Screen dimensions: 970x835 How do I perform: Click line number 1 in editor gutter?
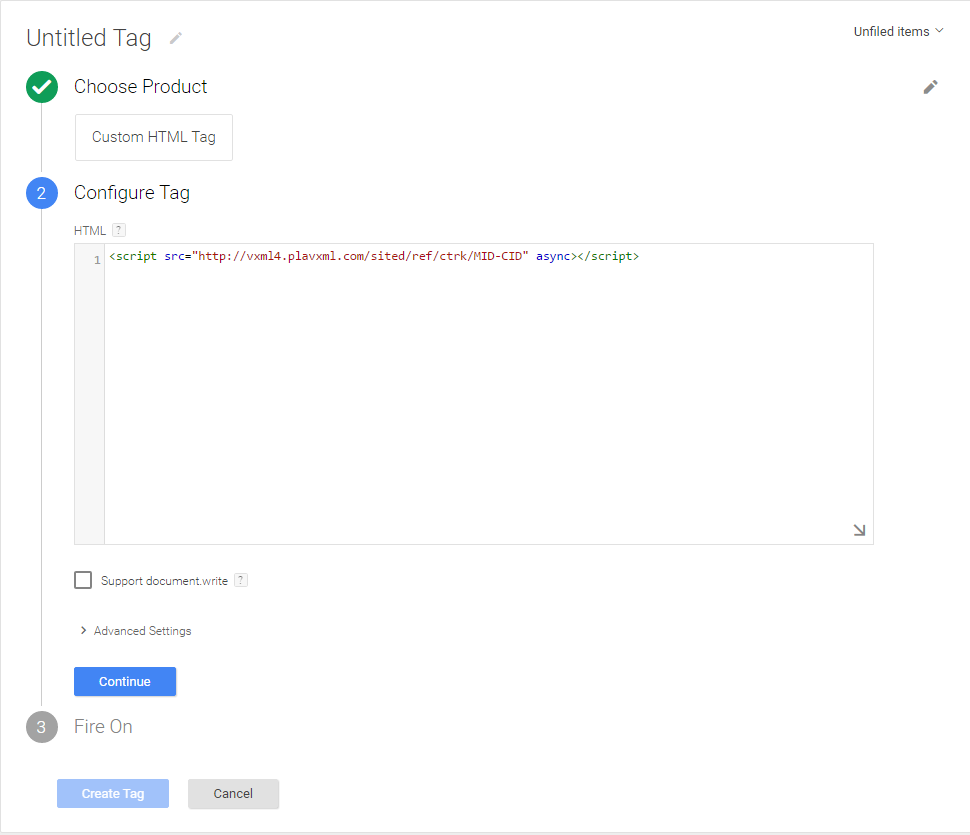coord(97,260)
